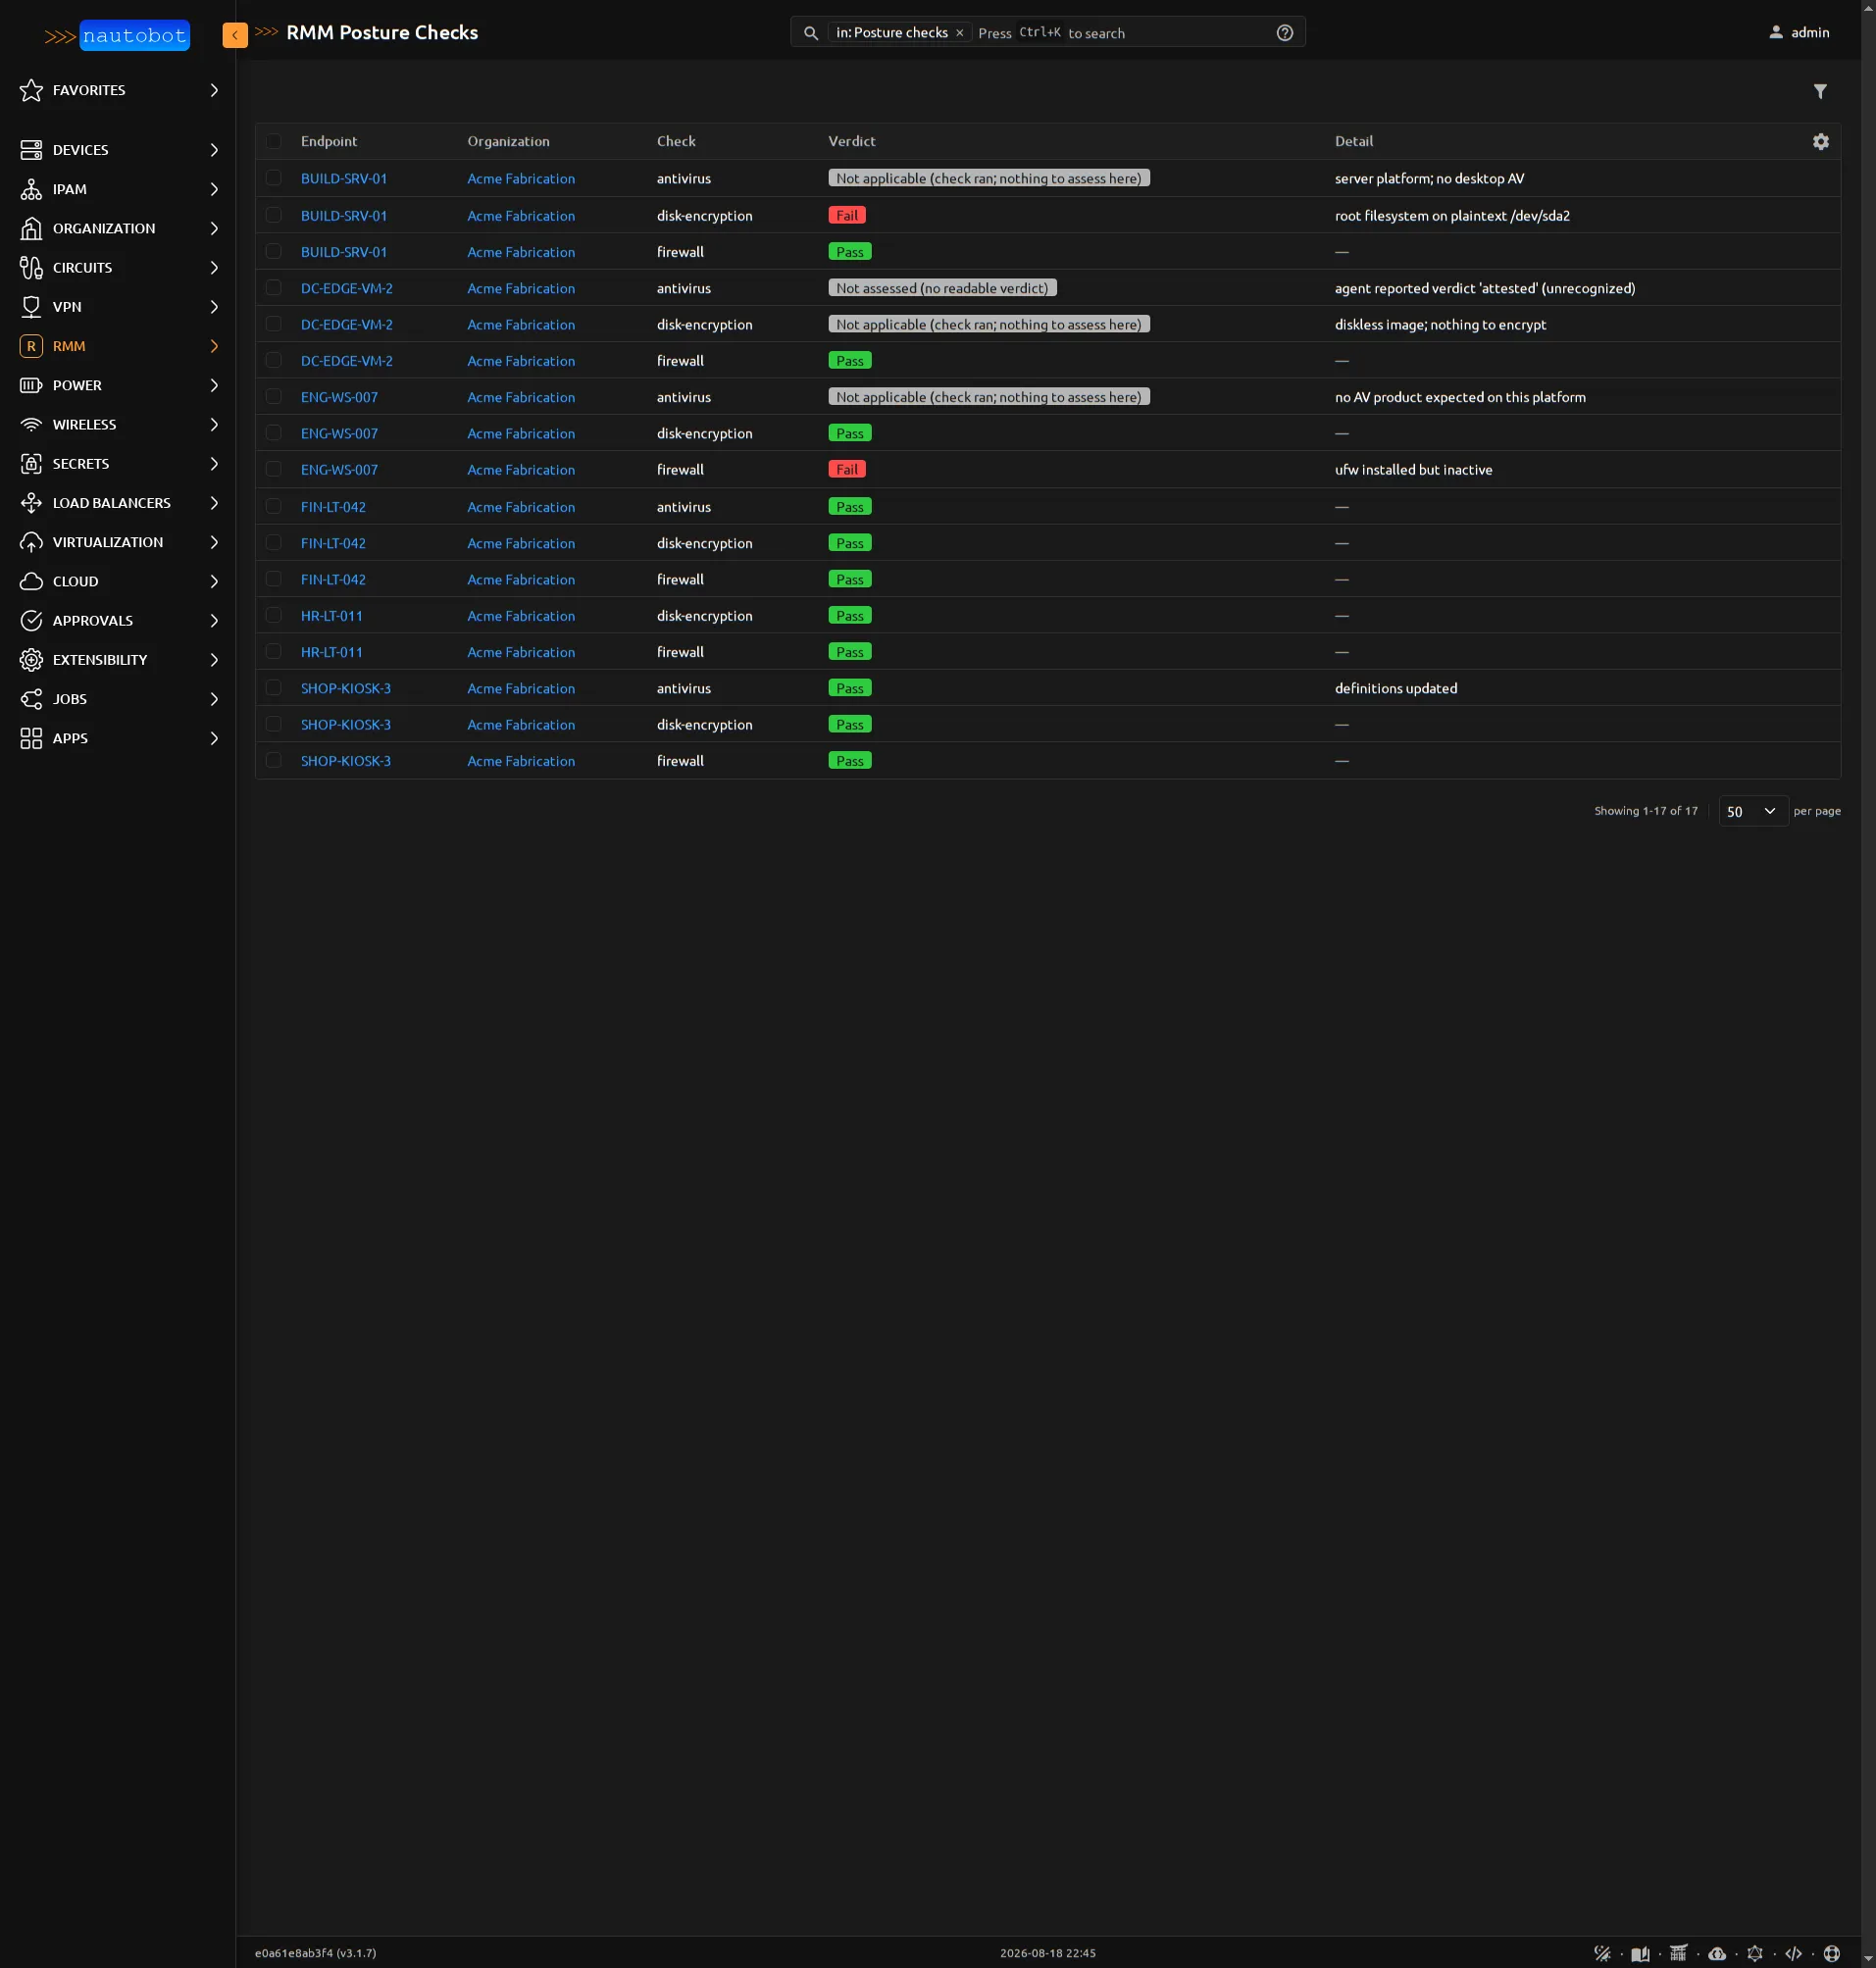1876x1968 pixels.
Task: Expand the Circuits sidebar menu
Action: coord(118,267)
